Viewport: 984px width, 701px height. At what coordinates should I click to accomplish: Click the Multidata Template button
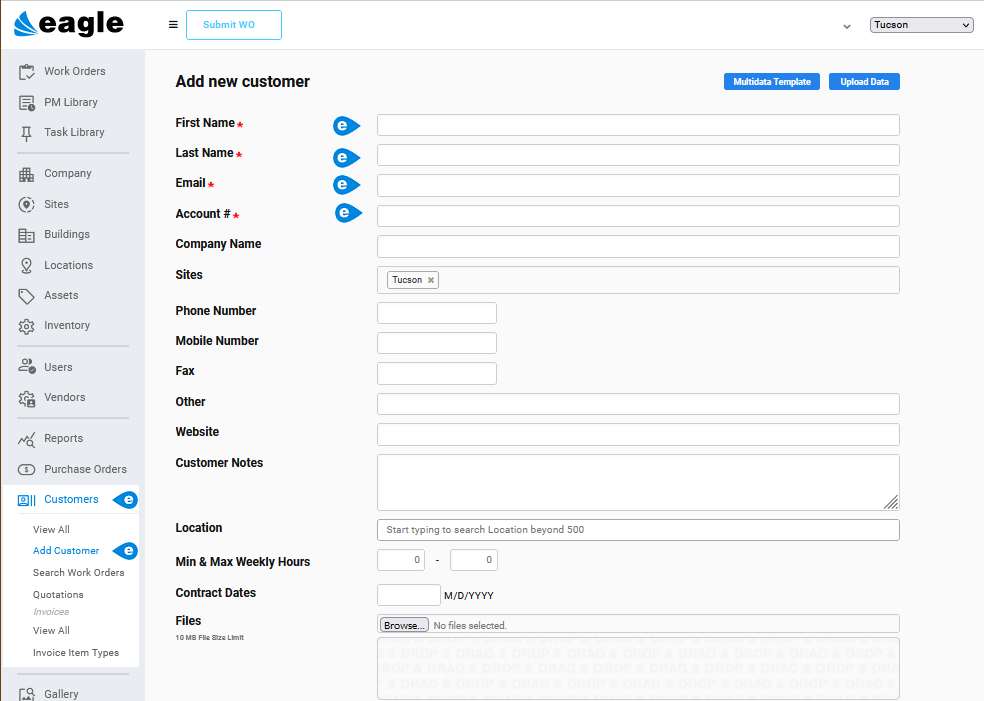point(772,82)
